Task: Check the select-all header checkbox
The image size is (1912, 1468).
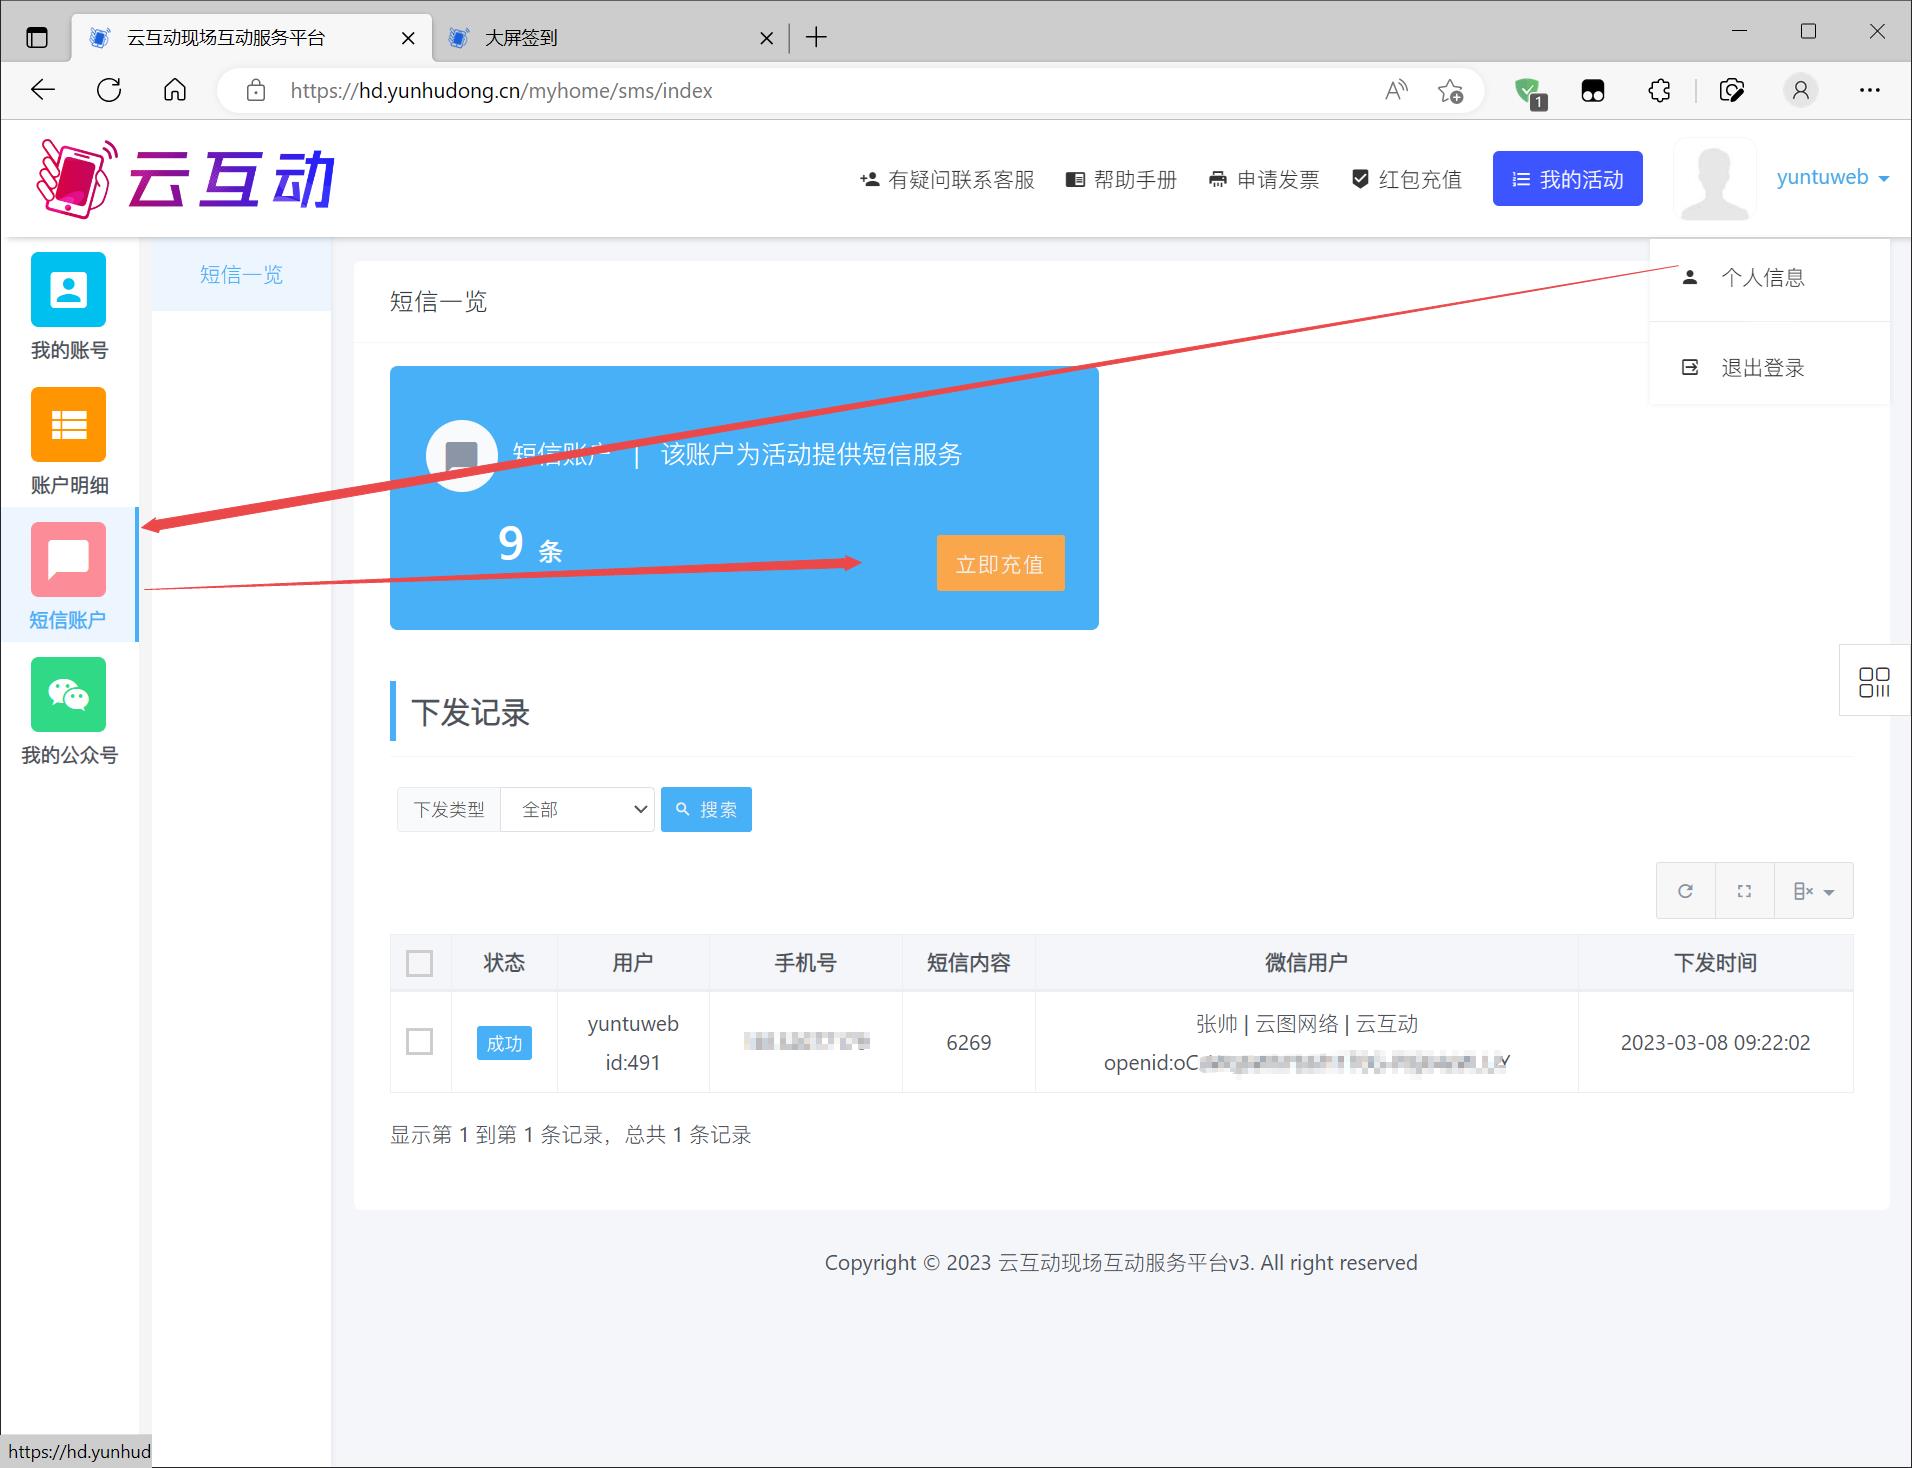Action: tap(420, 963)
